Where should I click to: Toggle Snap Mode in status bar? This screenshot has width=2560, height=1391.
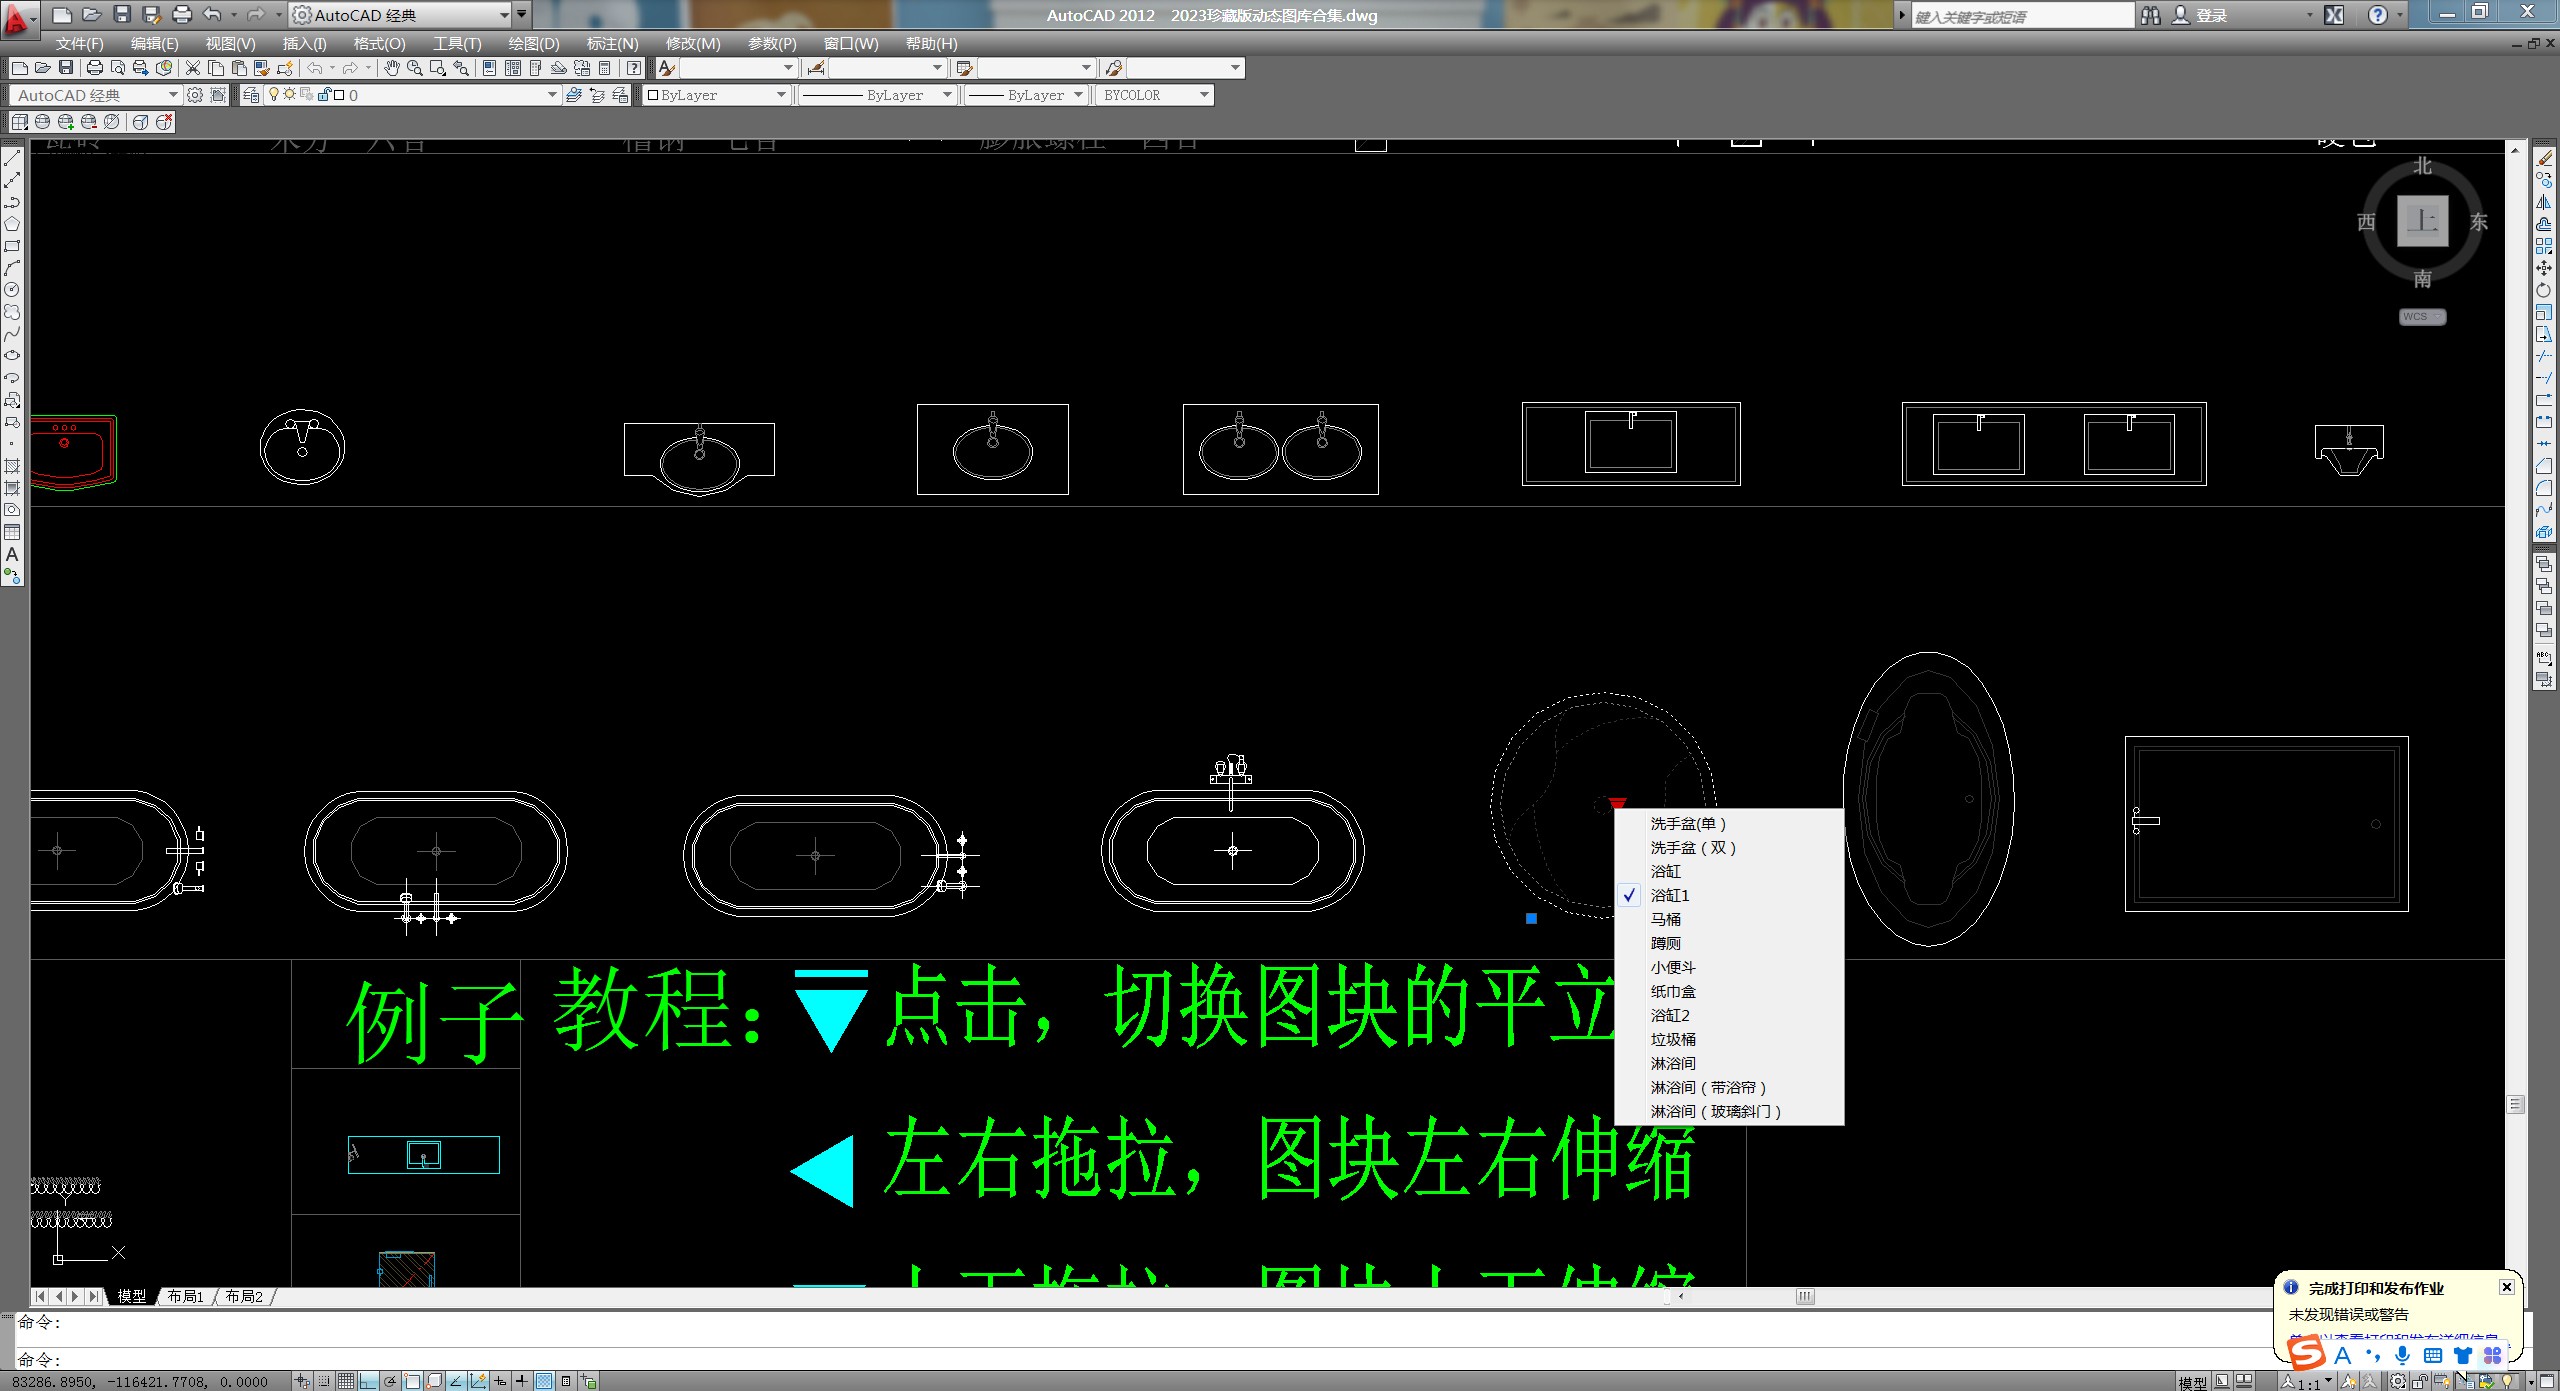324,1381
